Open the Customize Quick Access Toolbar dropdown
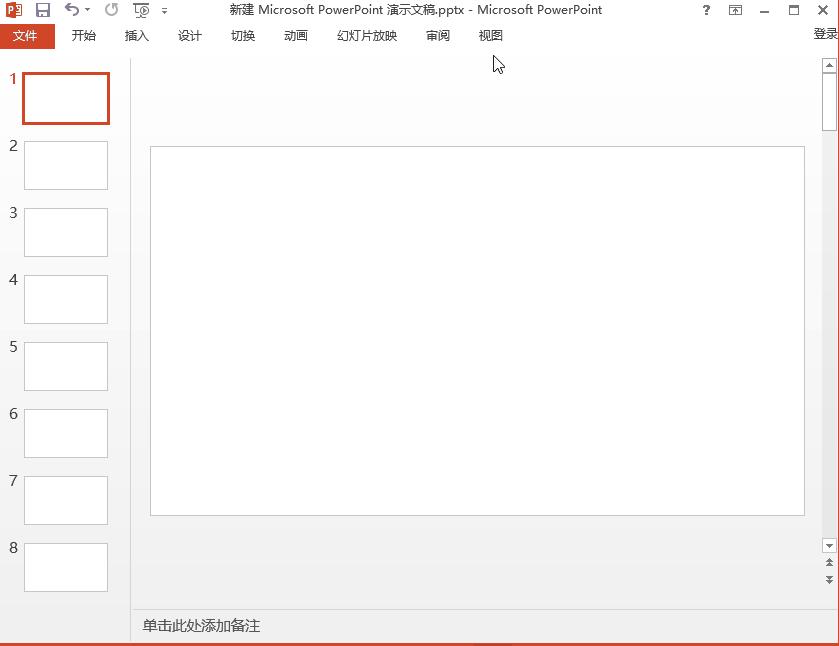Screen dimensions: 839x646 (165, 11)
